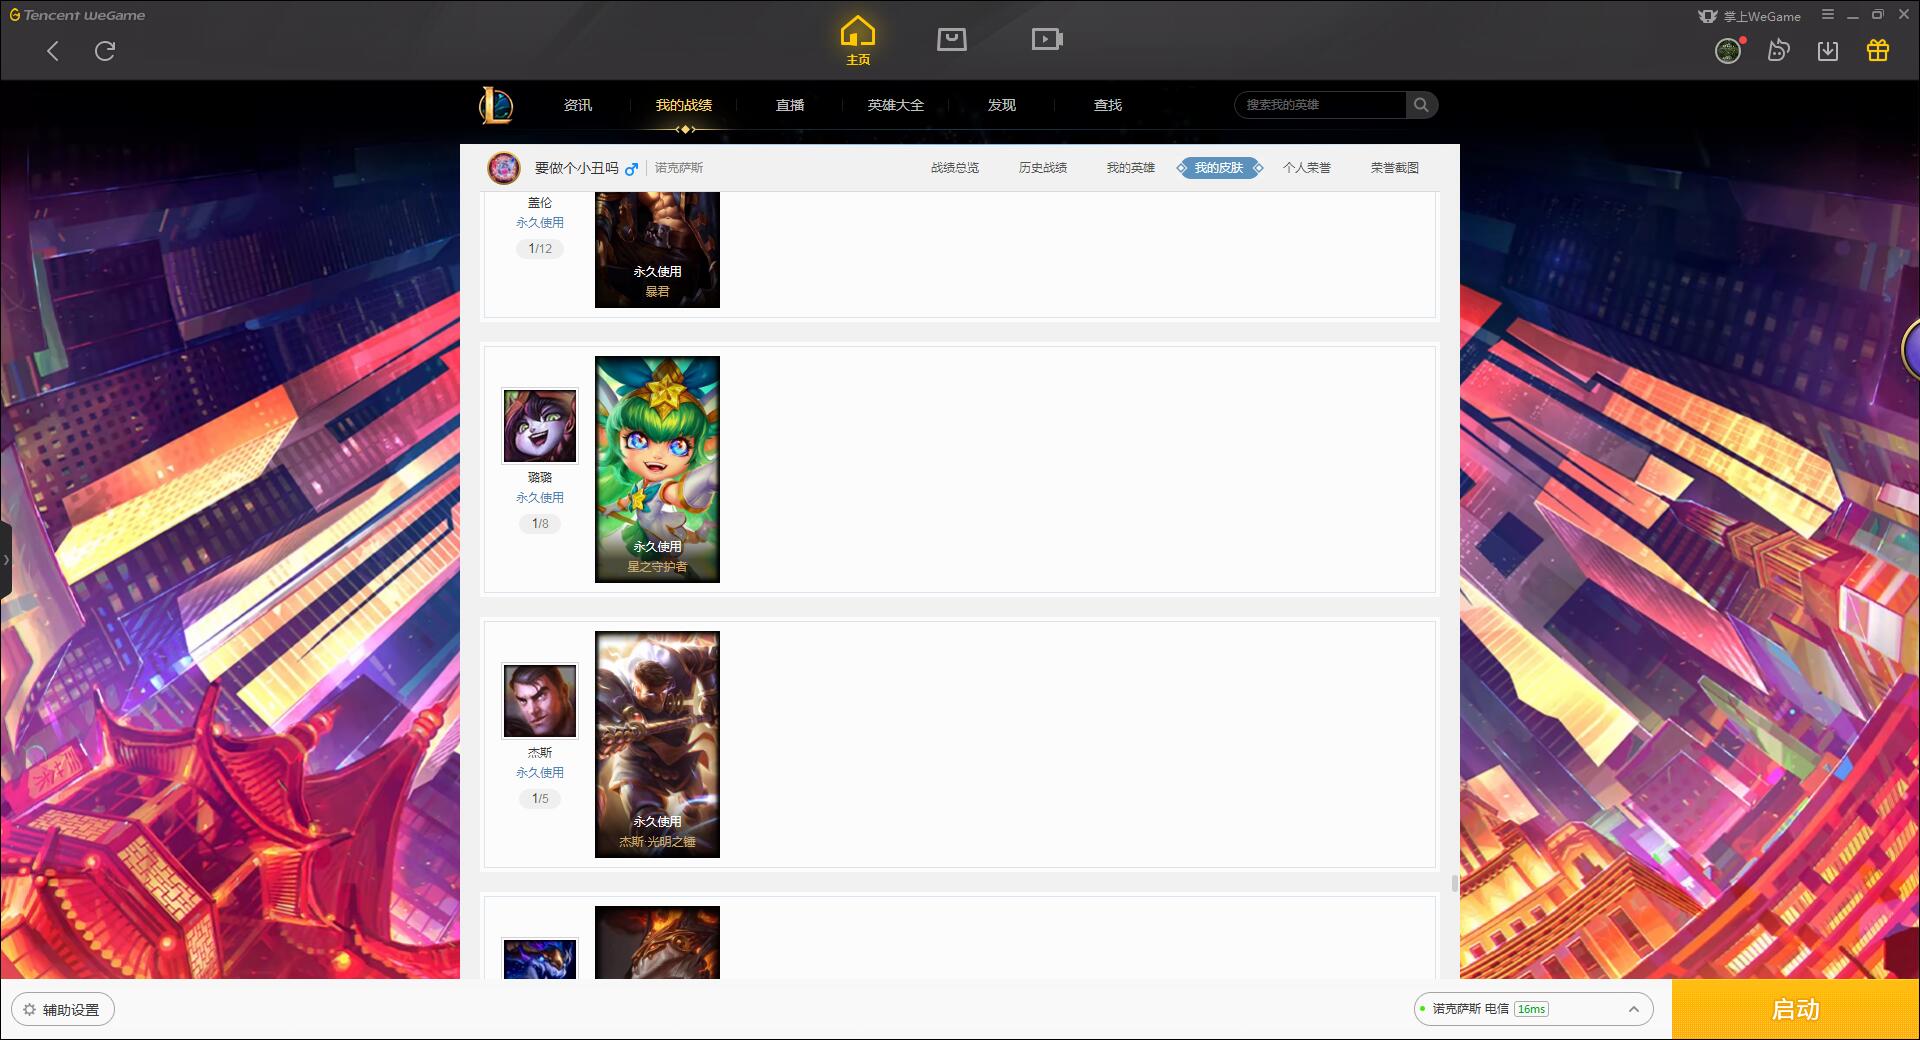1920x1040 pixels.
Task: Open the store shop icon
Action: tap(951, 40)
